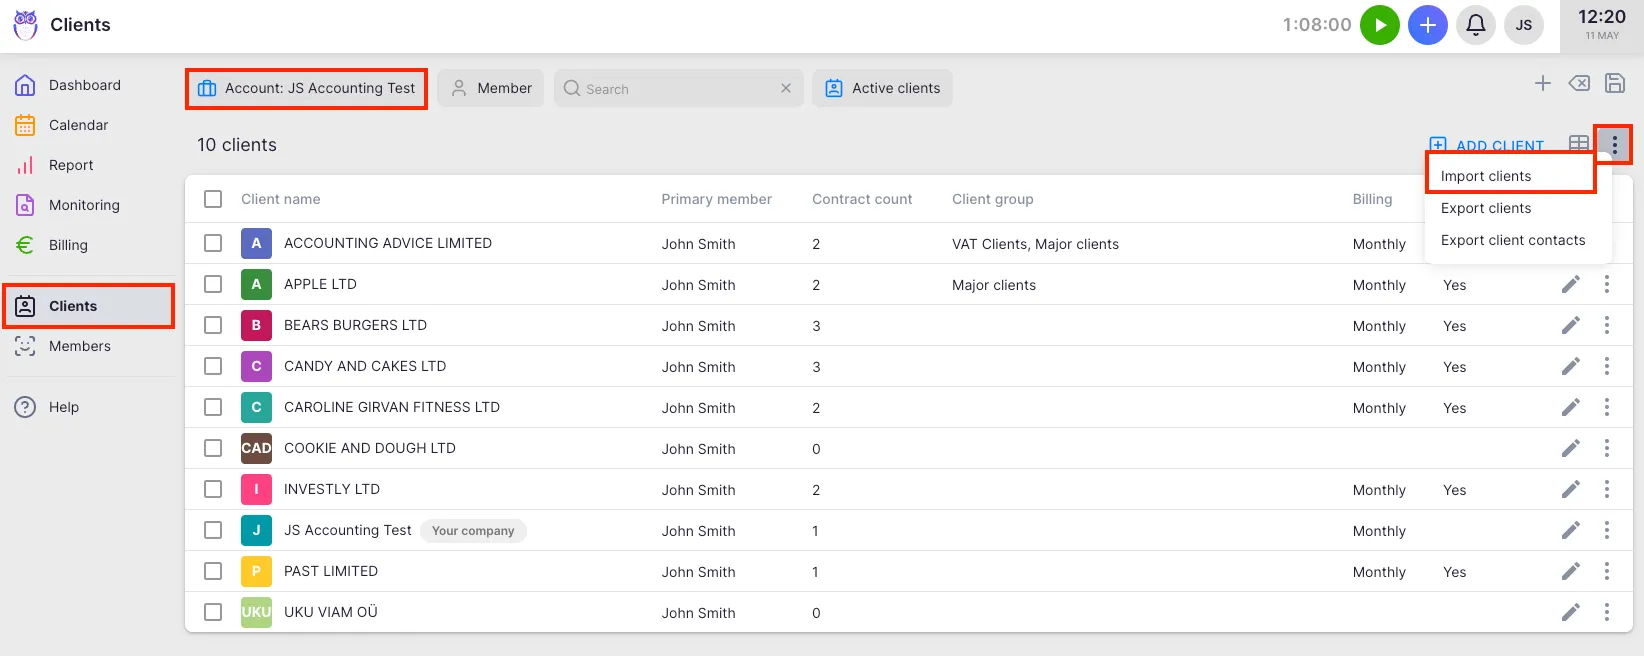The image size is (1644, 656).
Task: Check the CAROLINE GIRVAN FITNESS LTD checkbox
Action: (213, 407)
